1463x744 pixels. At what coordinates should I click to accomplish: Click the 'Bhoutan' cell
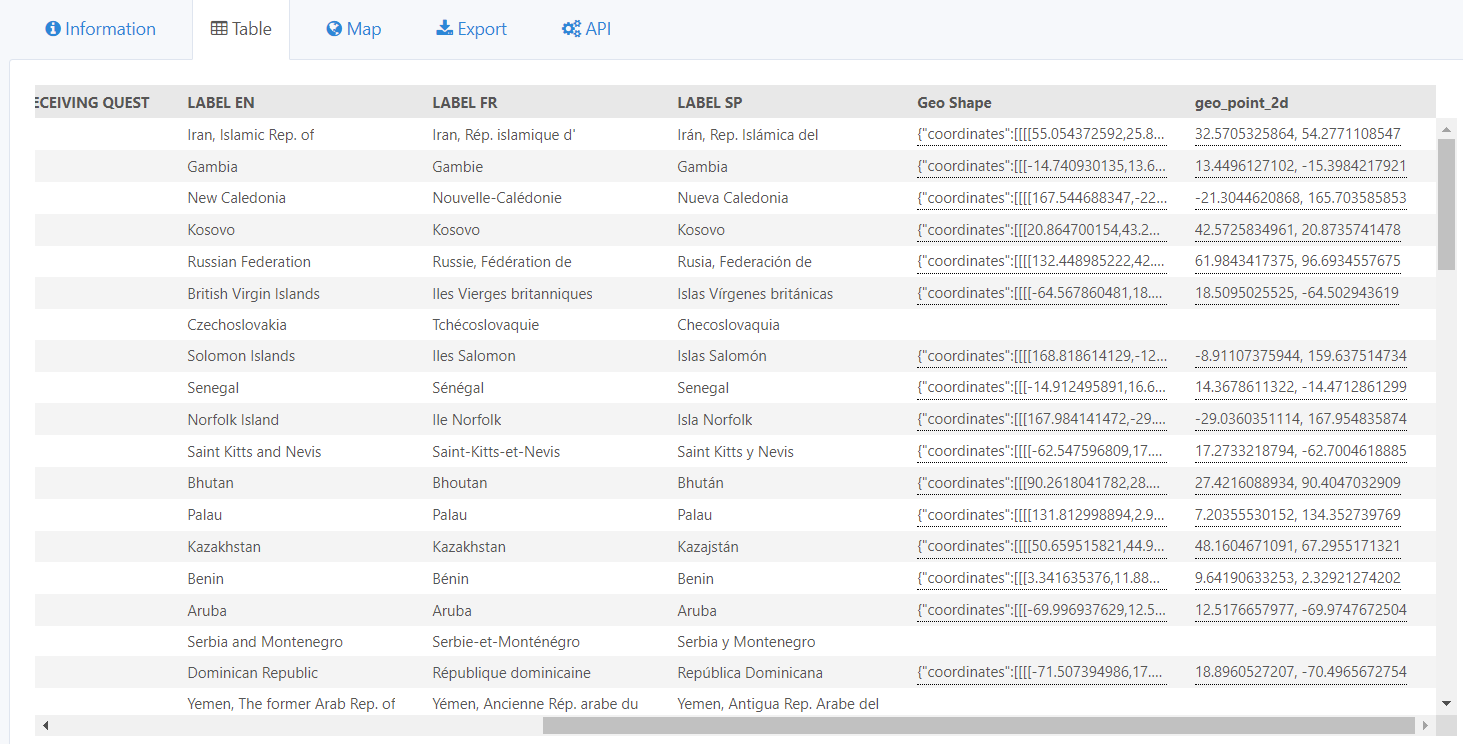click(x=460, y=483)
